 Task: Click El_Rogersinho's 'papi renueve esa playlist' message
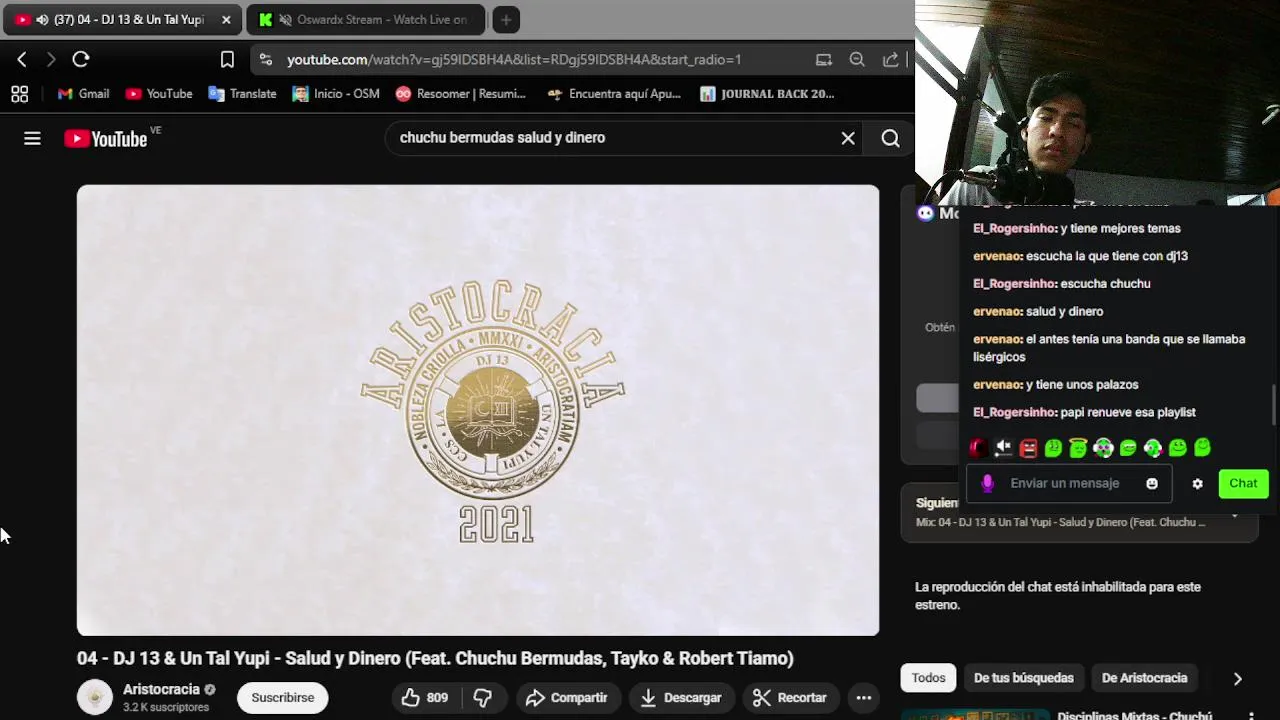point(1084,412)
